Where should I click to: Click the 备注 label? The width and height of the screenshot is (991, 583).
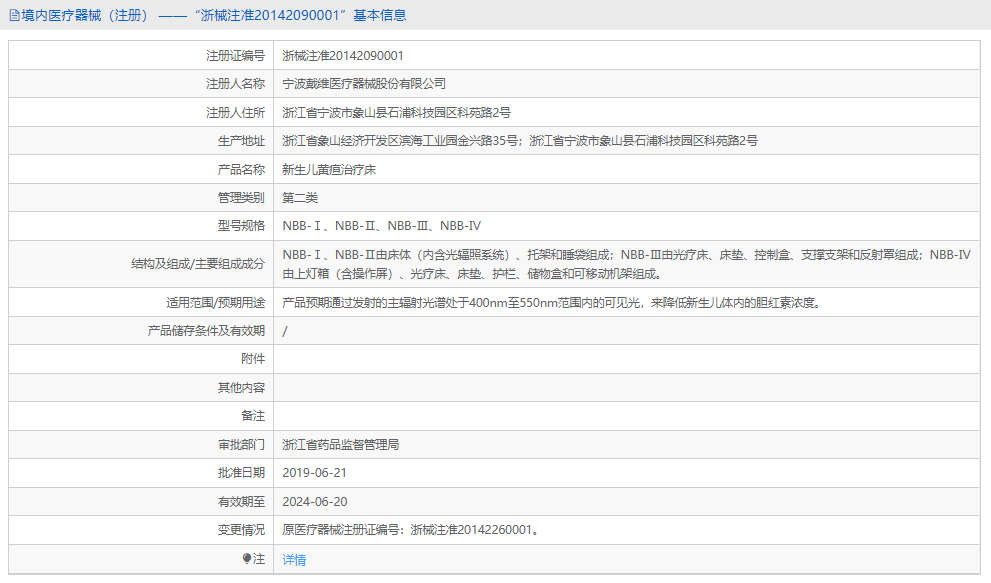tap(253, 415)
